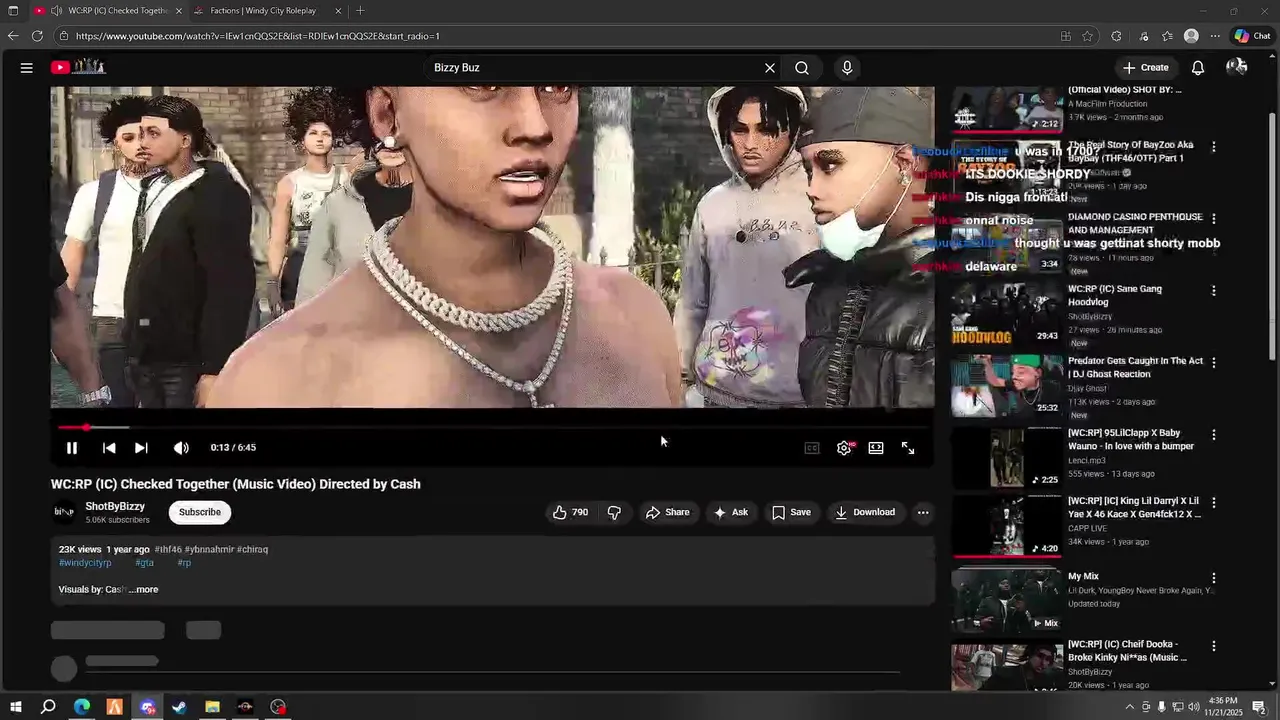
Task: Open options for Predator Gets Caught video
Action: [1214, 363]
